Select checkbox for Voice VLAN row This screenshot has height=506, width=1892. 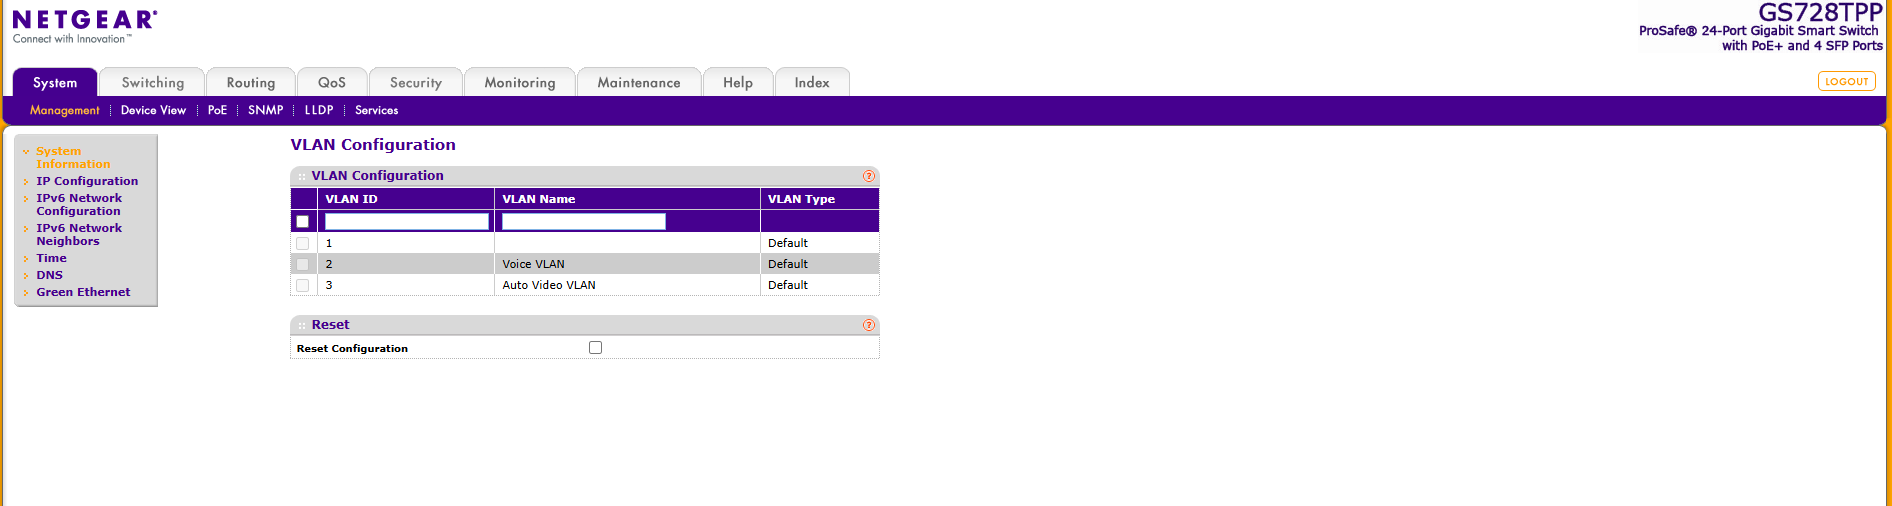point(302,264)
